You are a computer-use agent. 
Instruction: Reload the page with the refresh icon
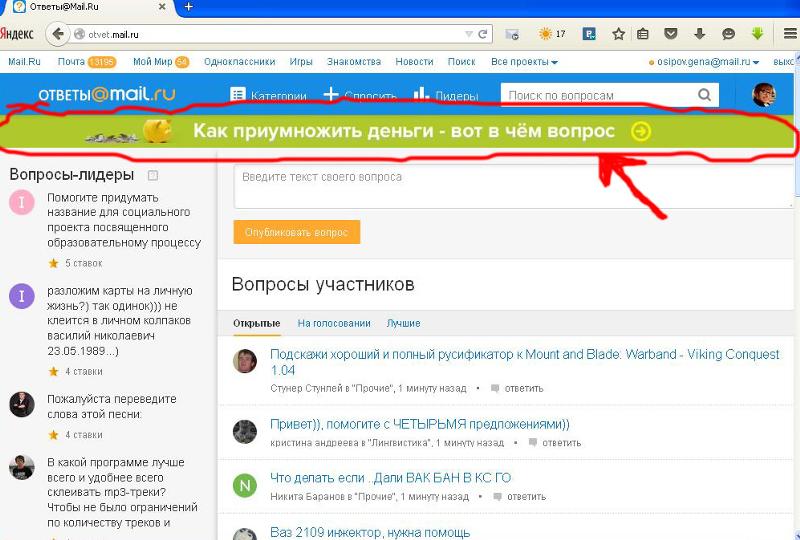click(482, 34)
